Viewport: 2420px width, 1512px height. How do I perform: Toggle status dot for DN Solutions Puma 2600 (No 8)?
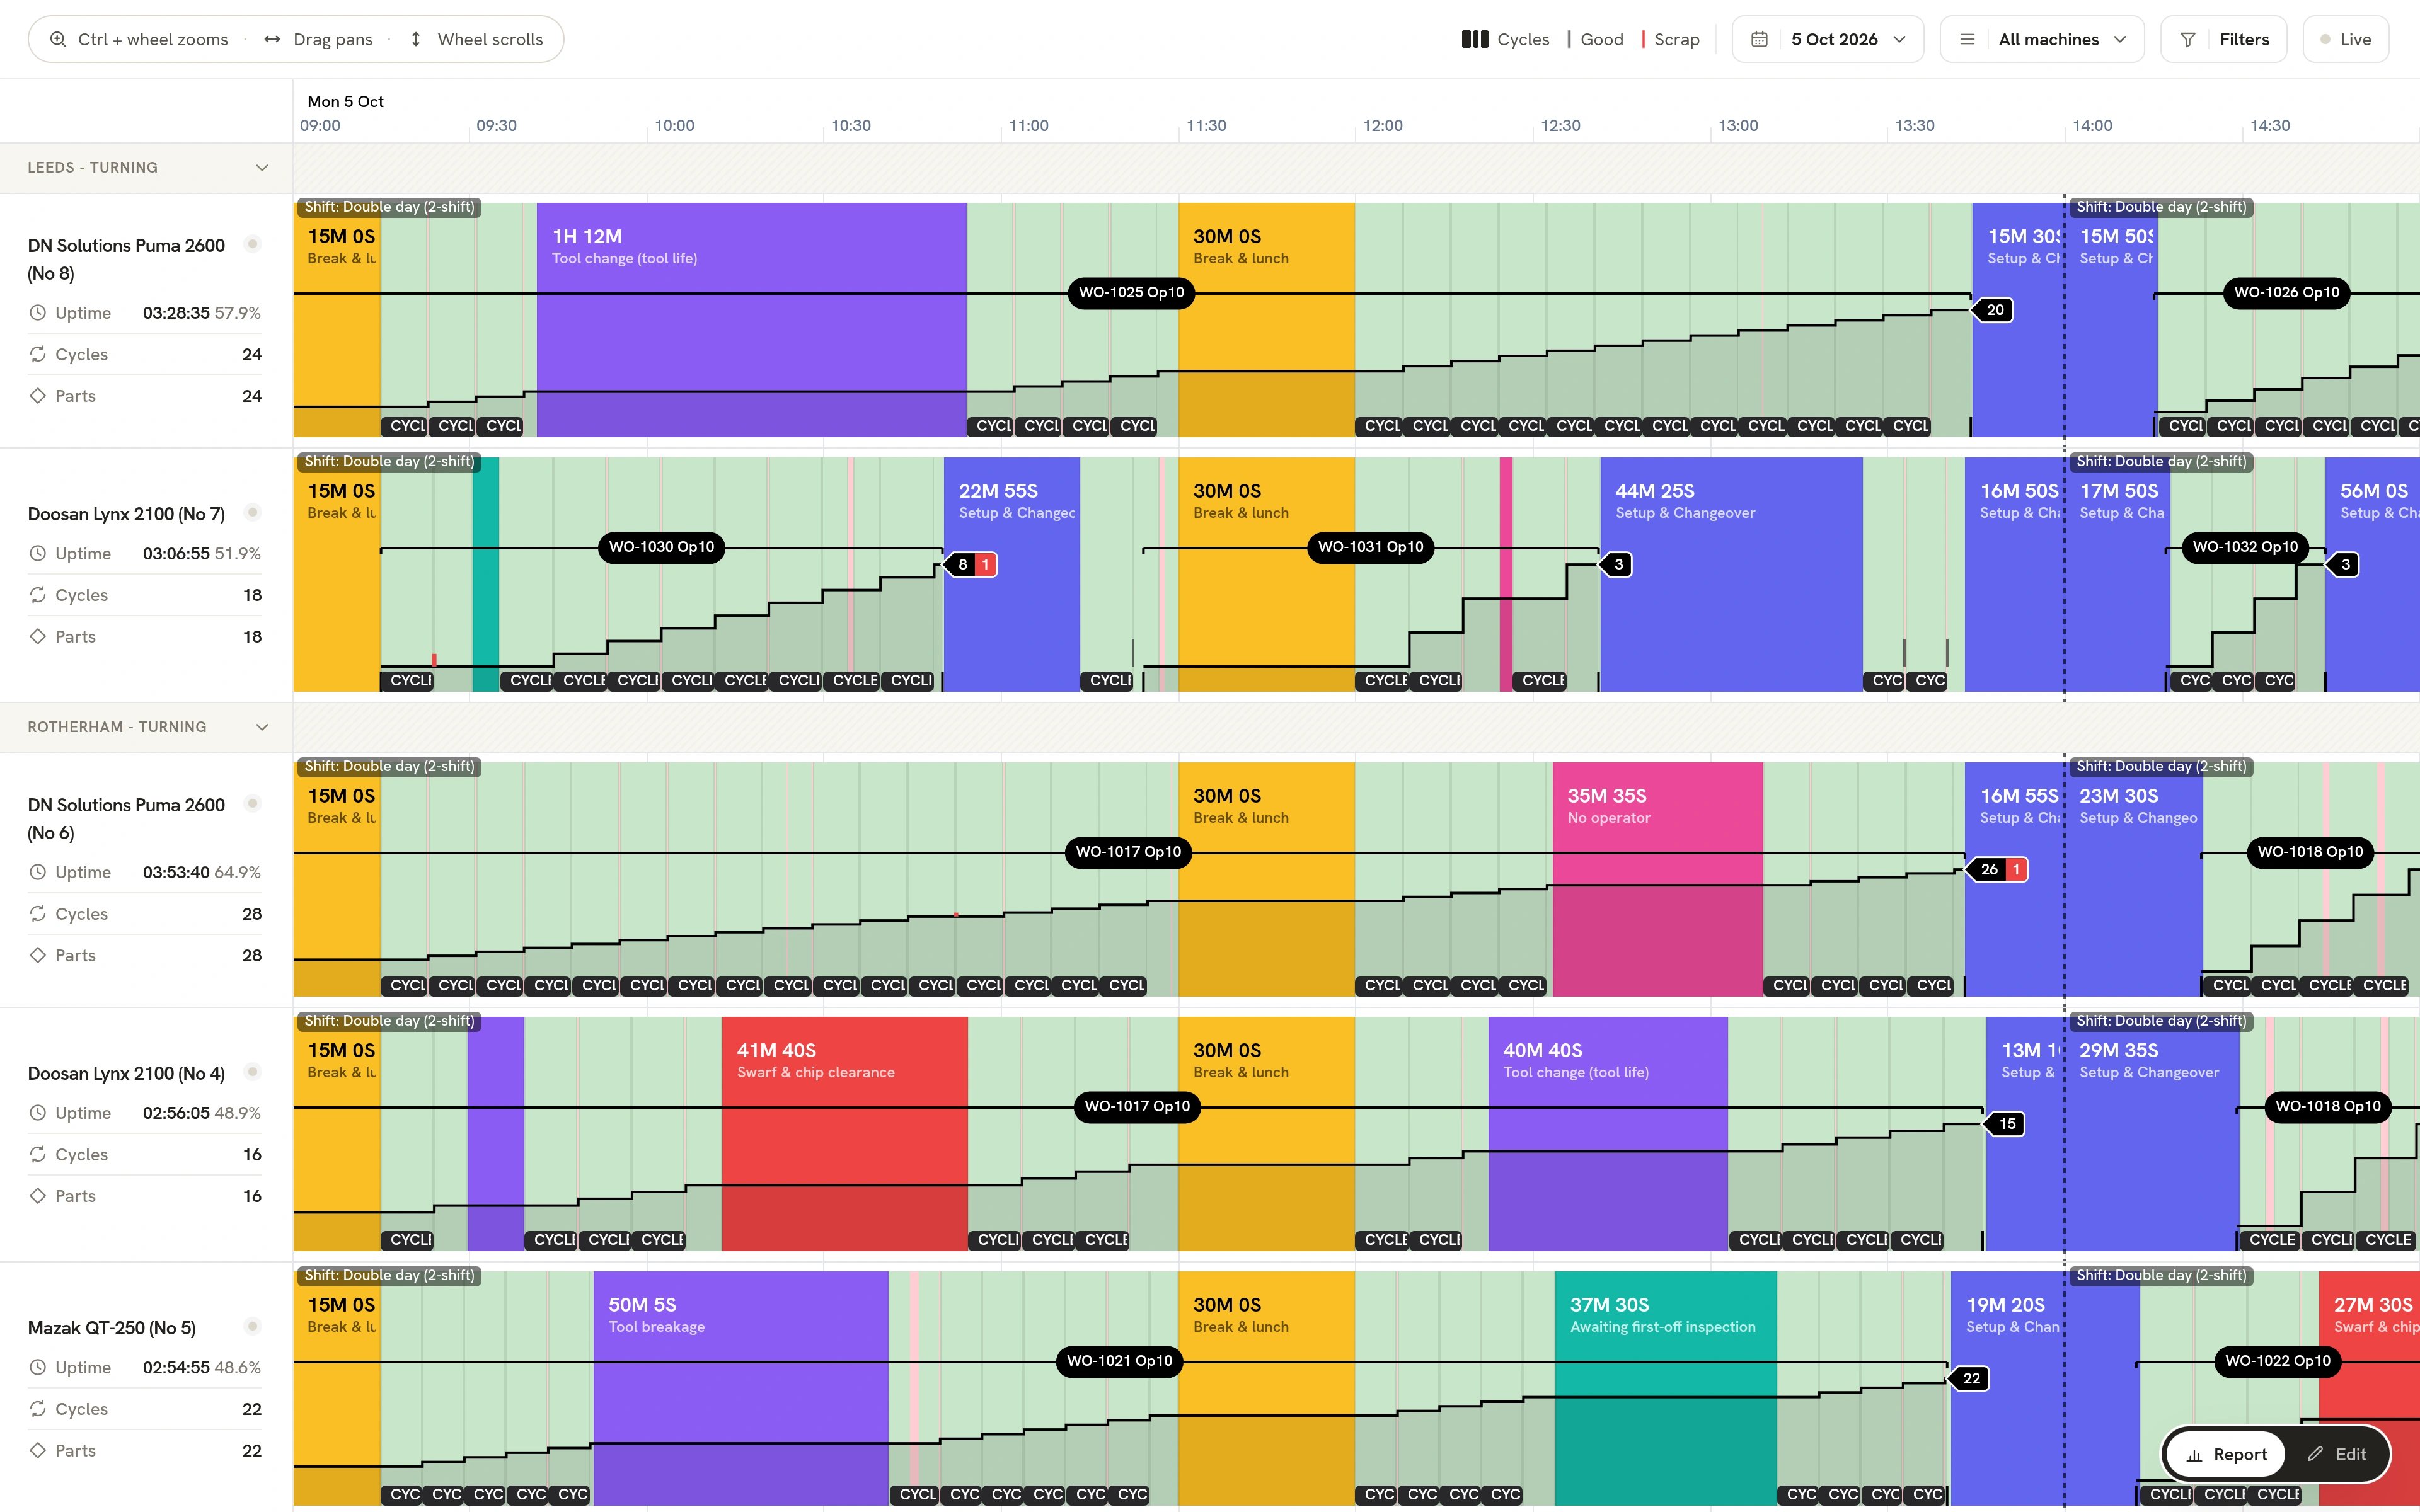click(253, 244)
